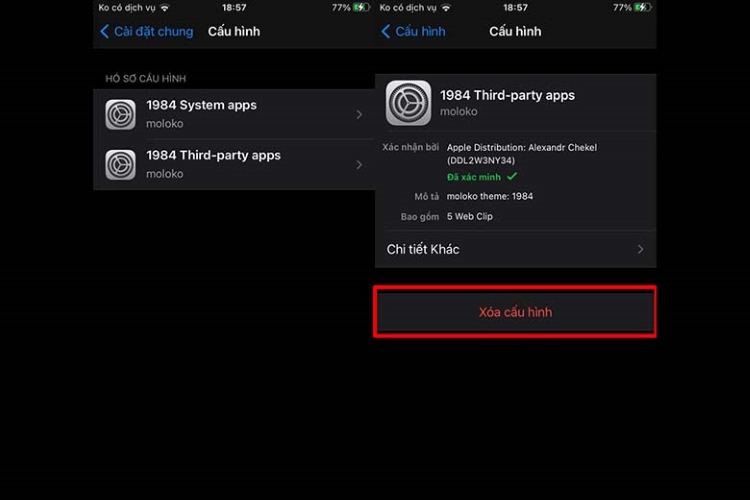Tap the 1984 Third-party apps list icon
Viewport: 750px width, 500px height.
coord(121,165)
